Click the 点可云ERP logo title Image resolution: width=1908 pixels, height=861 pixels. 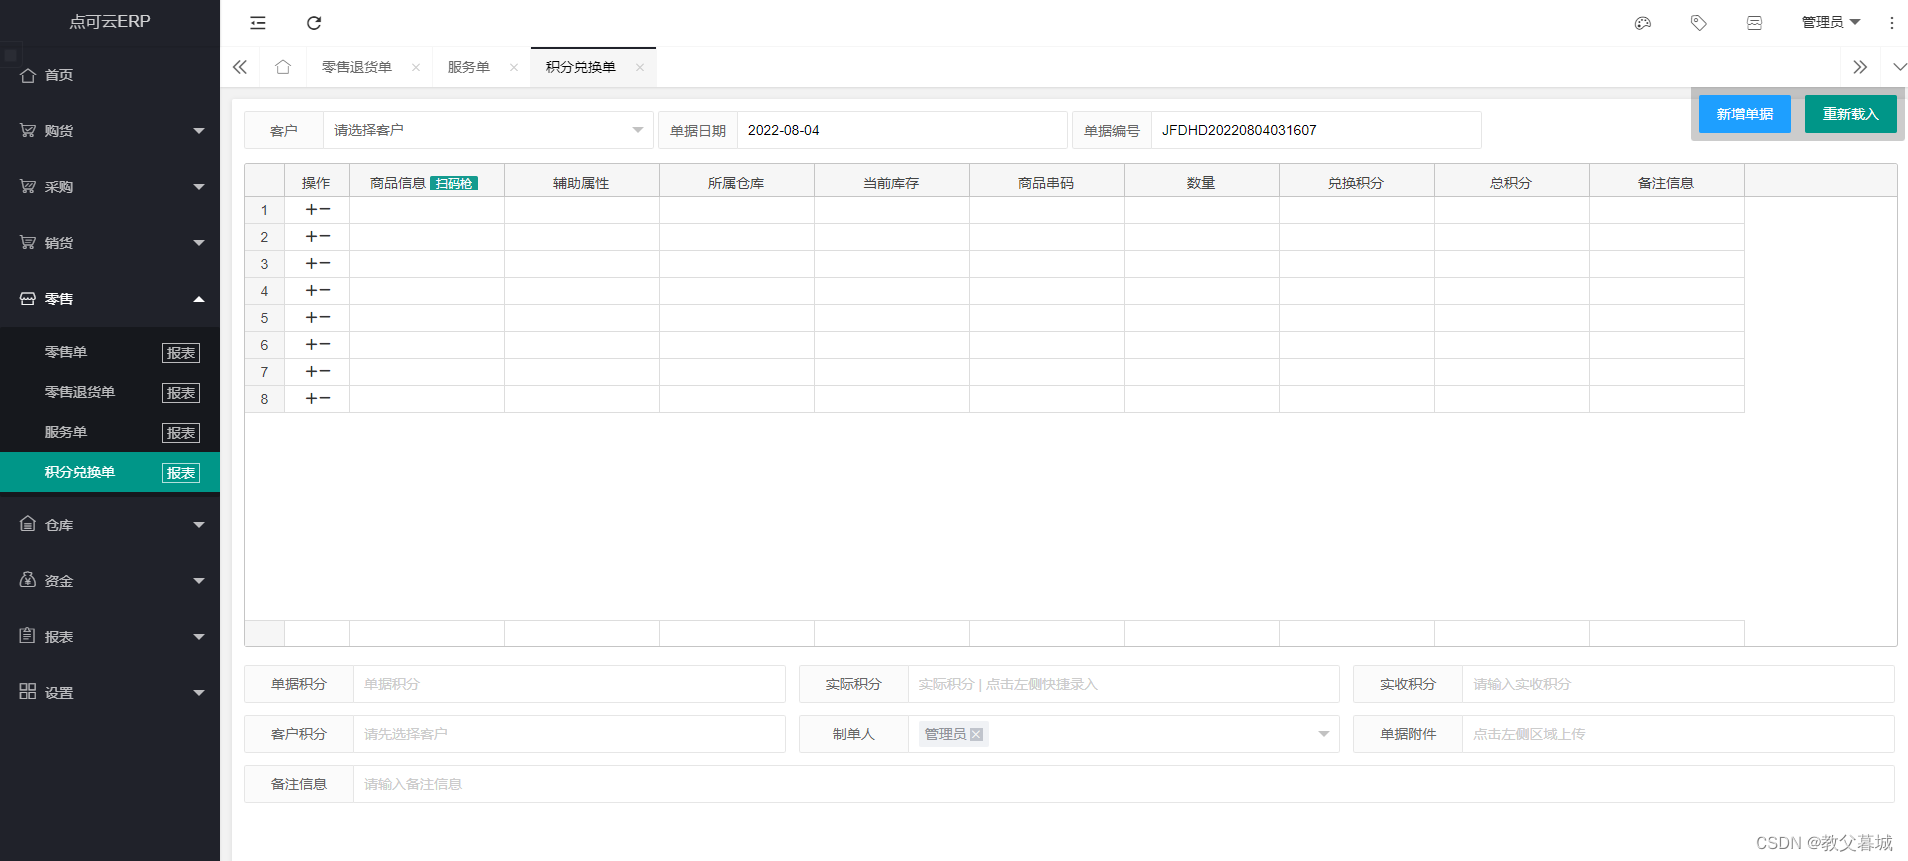(x=110, y=22)
